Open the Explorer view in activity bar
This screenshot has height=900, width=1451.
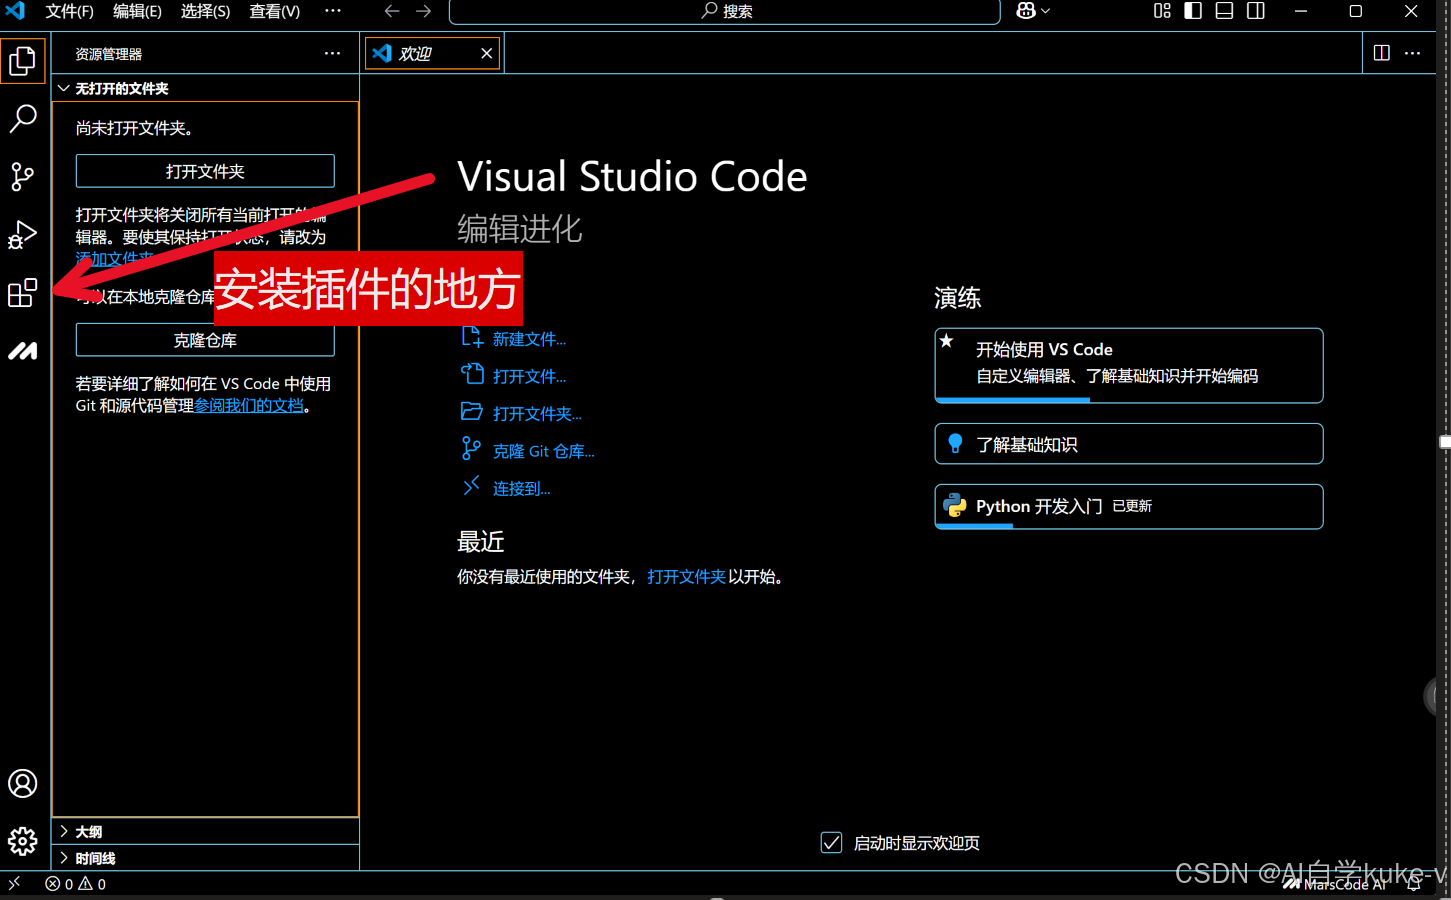click(23, 61)
